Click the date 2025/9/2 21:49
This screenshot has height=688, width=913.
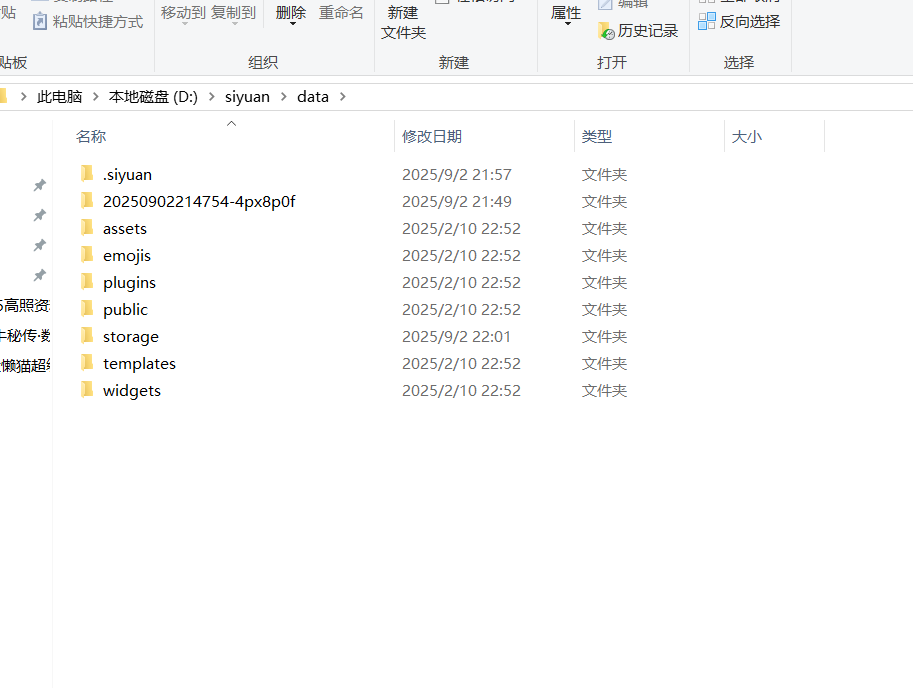(456, 201)
